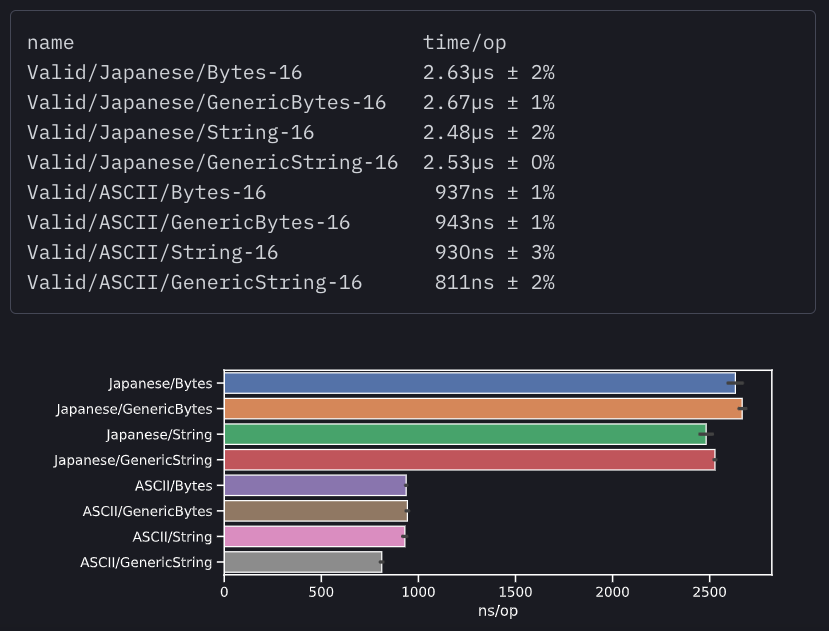Click the "ns/op" x-axis label

(x=497, y=610)
